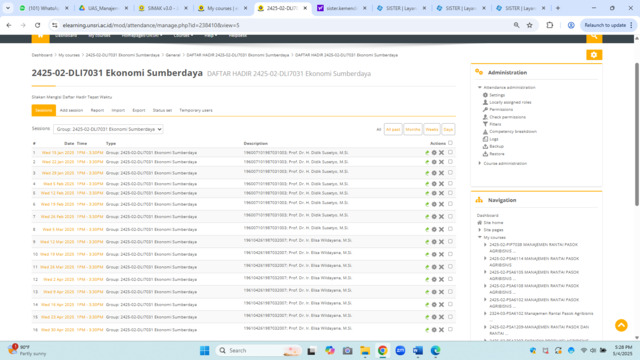The width and height of the screenshot is (640, 360).
Task: Click the orange home icon in navbar
Action: pyautogui.click(x=40, y=38)
